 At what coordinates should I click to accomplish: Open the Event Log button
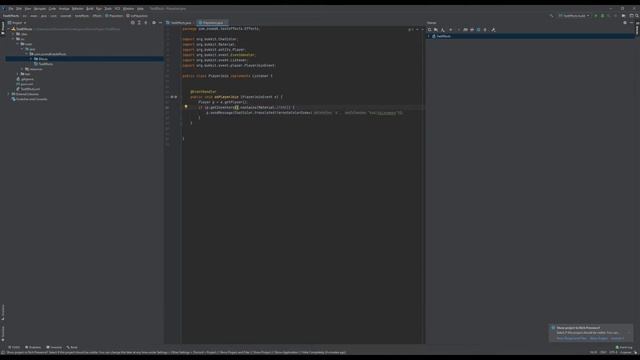click(624, 347)
